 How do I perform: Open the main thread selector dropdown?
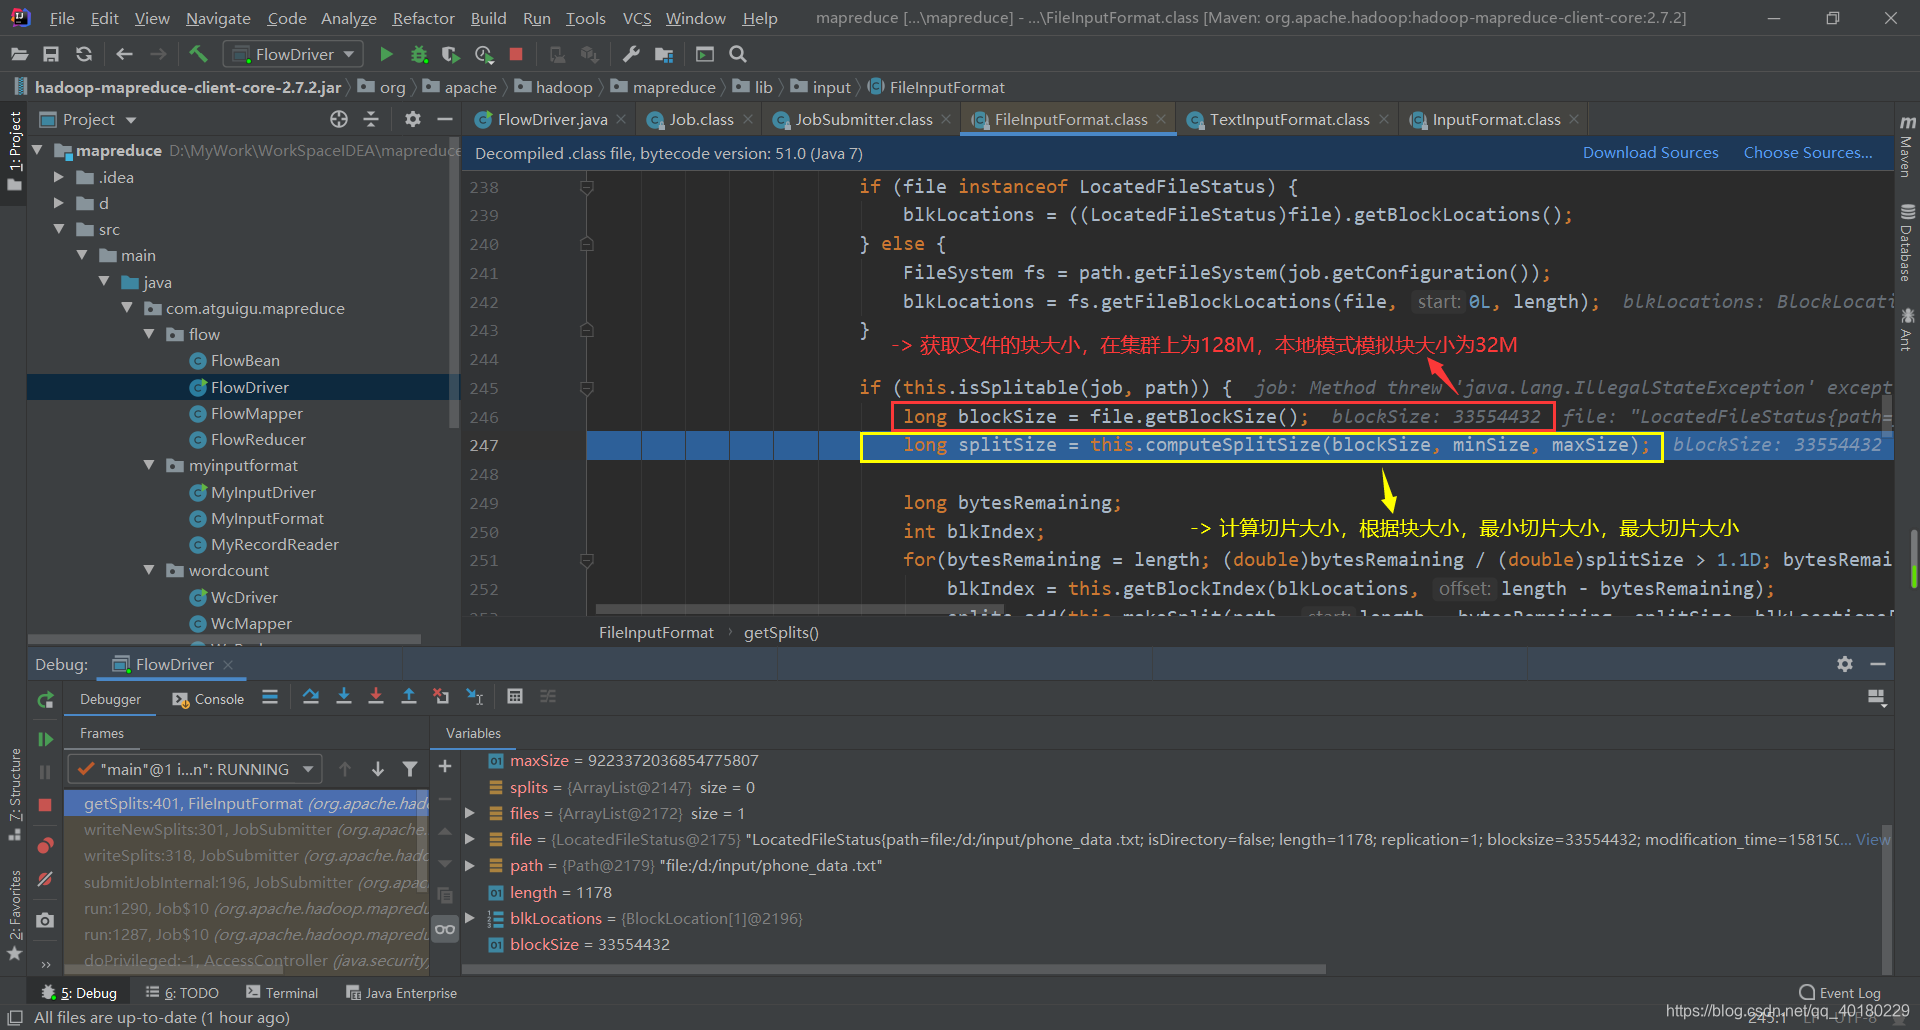(x=195, y=769)
